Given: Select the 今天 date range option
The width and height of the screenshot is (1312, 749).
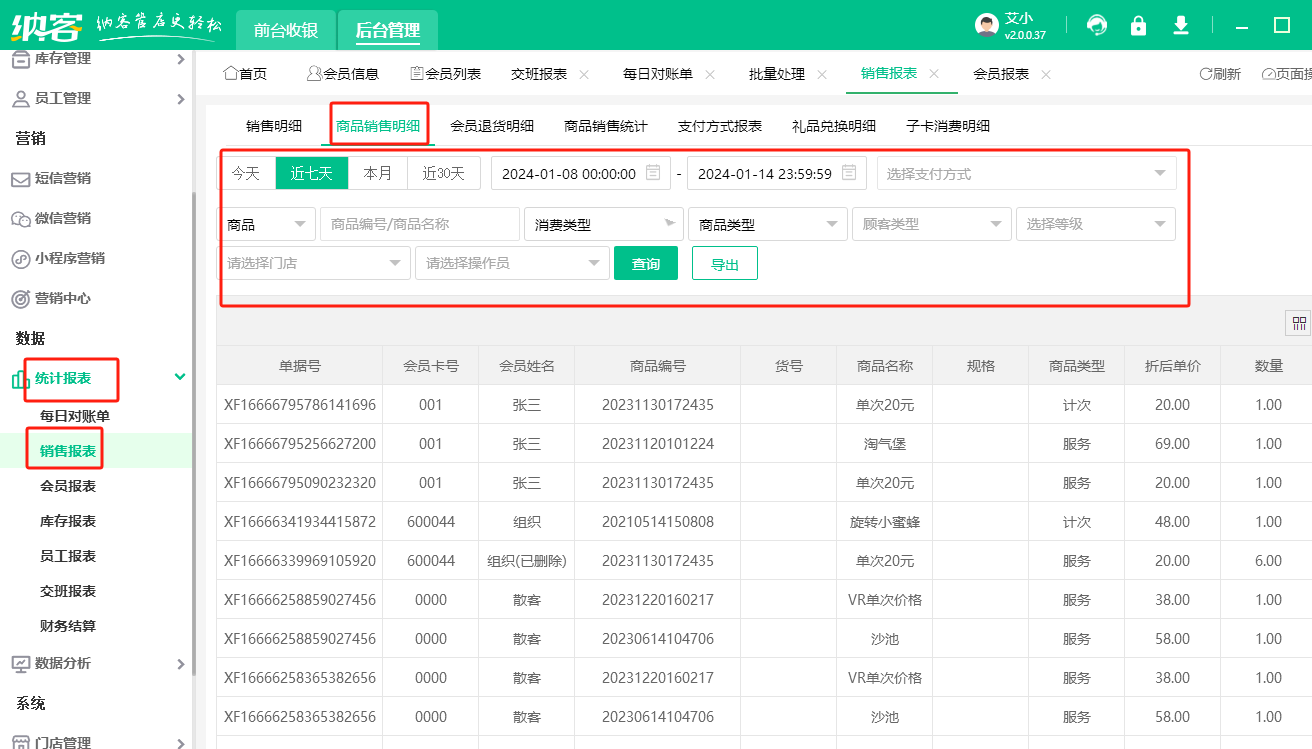Looking at the screenshot, I should [246, 173].
